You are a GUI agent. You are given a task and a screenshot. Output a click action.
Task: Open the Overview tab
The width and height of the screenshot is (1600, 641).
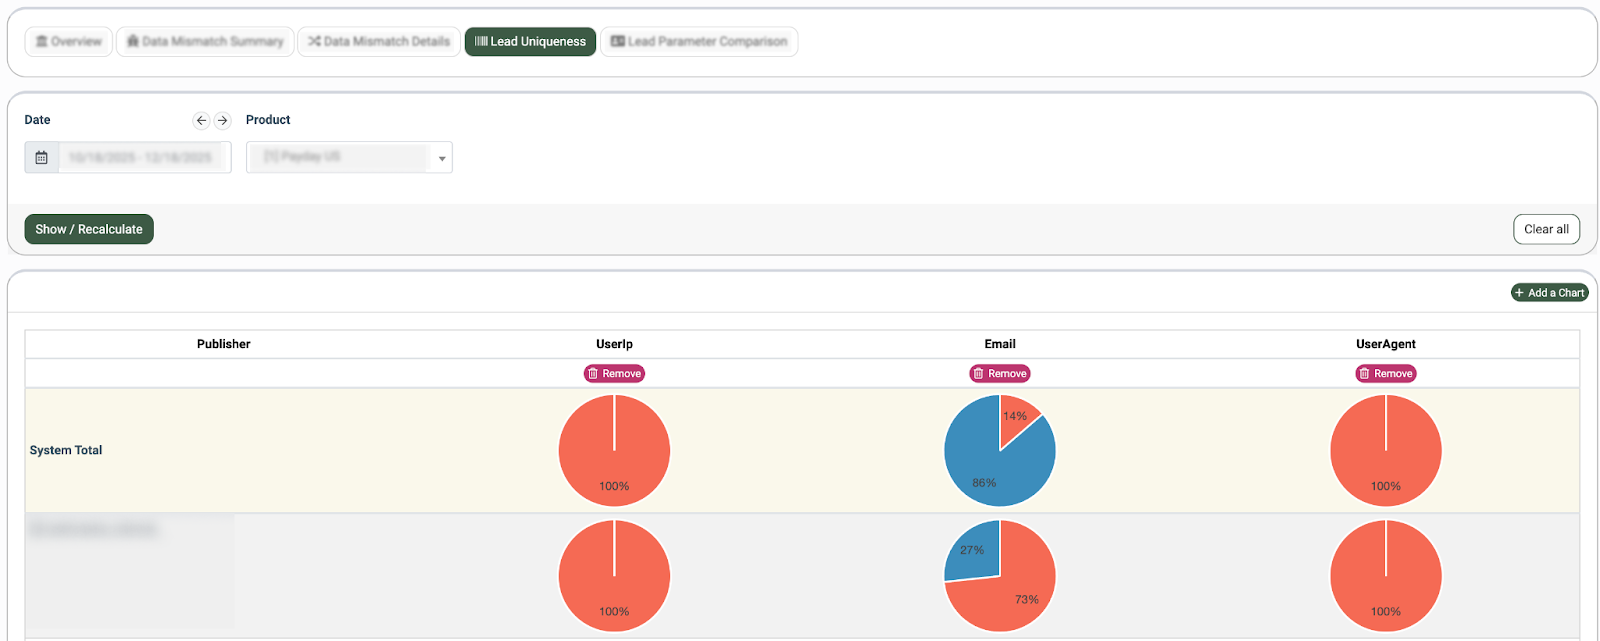pyautogui.click(x=69, y=42)
